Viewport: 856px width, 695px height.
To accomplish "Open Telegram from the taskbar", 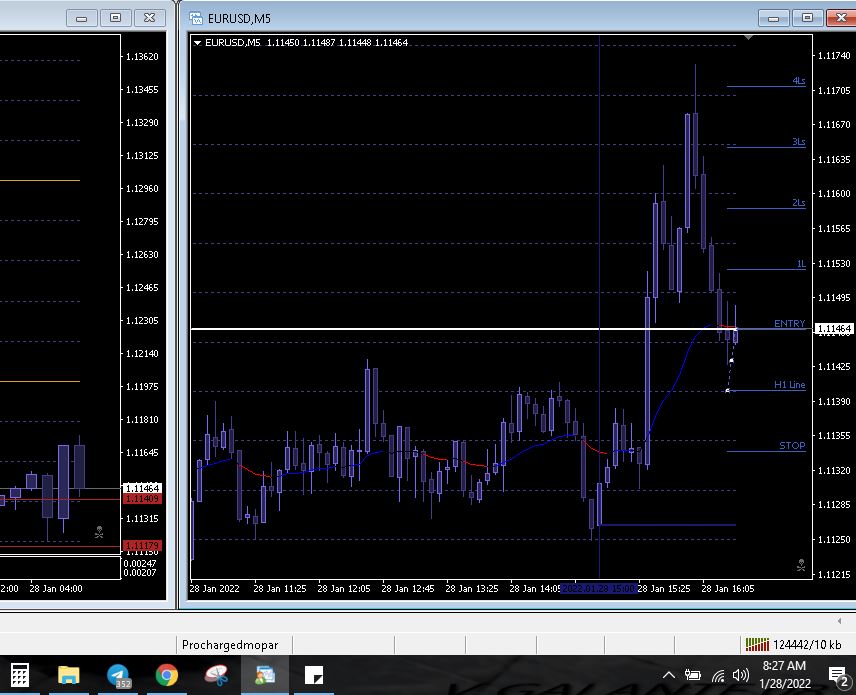I will click(x=118, y=675).
